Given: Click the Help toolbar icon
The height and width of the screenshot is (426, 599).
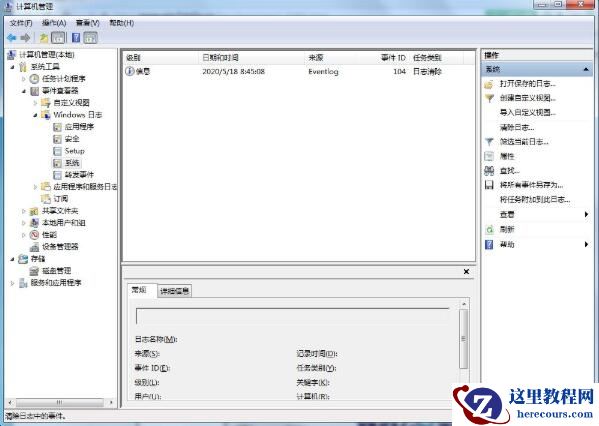Looking at the screenshot, I should 76,37.
